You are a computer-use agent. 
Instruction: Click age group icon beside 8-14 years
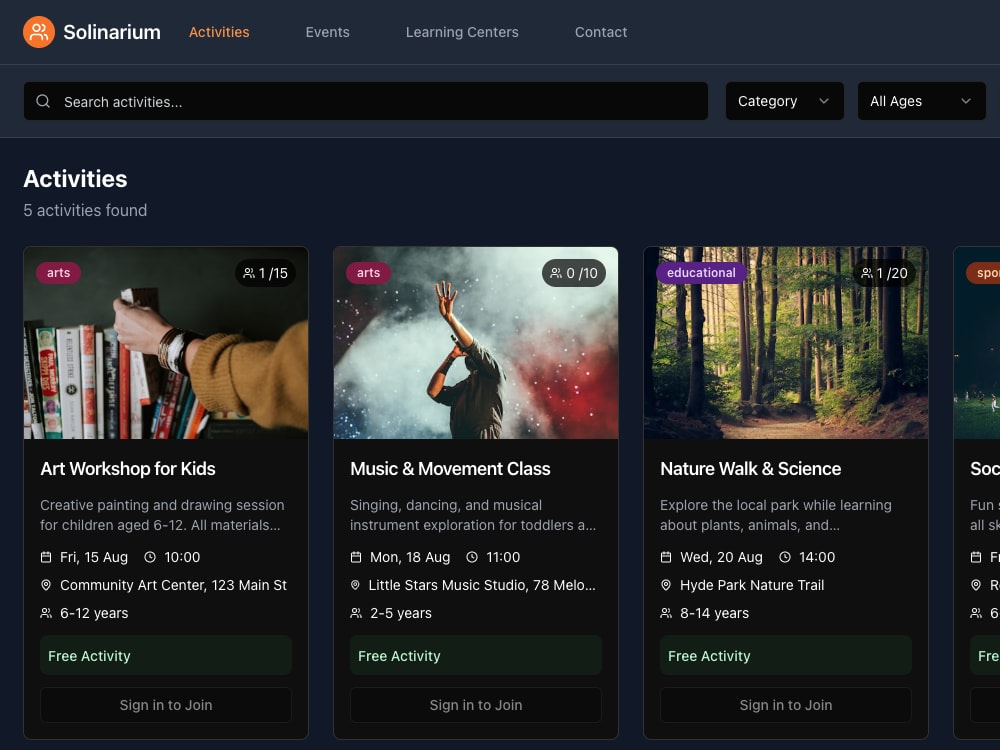pyautogui.click(x=666, y=613)
